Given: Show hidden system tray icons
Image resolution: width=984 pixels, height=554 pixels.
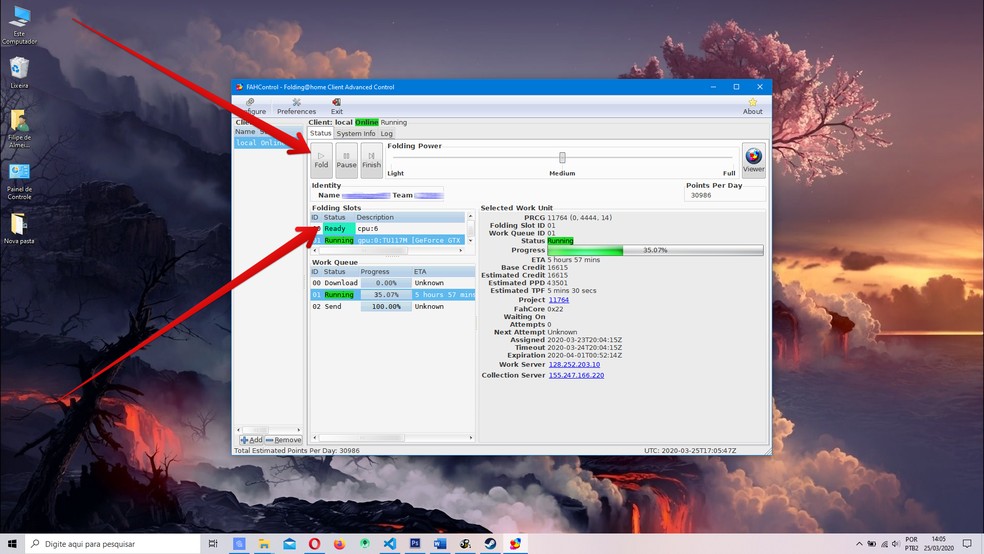Looking at the screenshot, I should pos(859,544).
